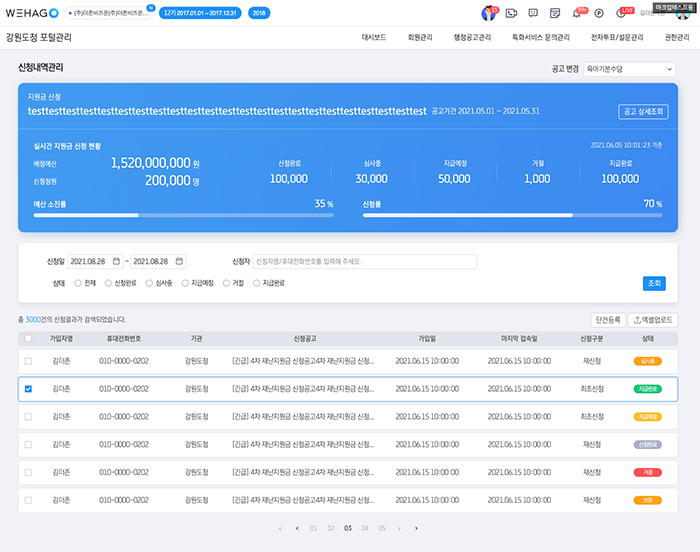Open the 공고 변경 dropdown
Image resolution: width=700 pixels, height=552 pixels.
pyautogui.click(x=629, y=69)
